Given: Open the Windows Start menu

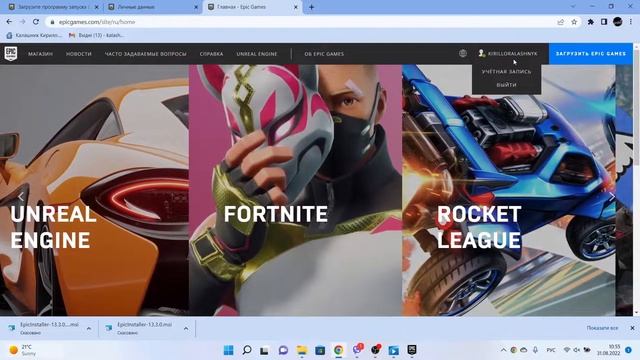Looking at the screenshot, I should click(x=229, y=350).
